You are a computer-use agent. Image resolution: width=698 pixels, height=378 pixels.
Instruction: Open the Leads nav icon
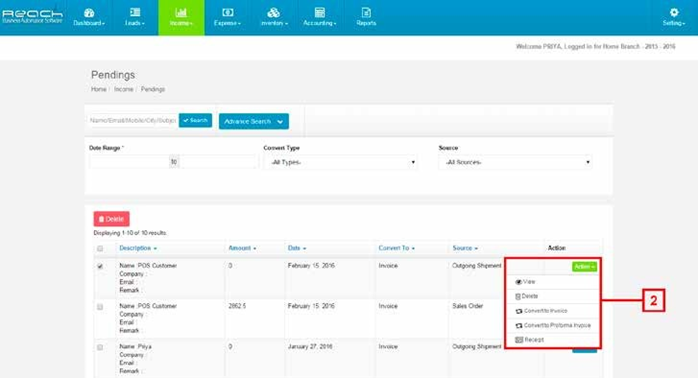point(135,12)
